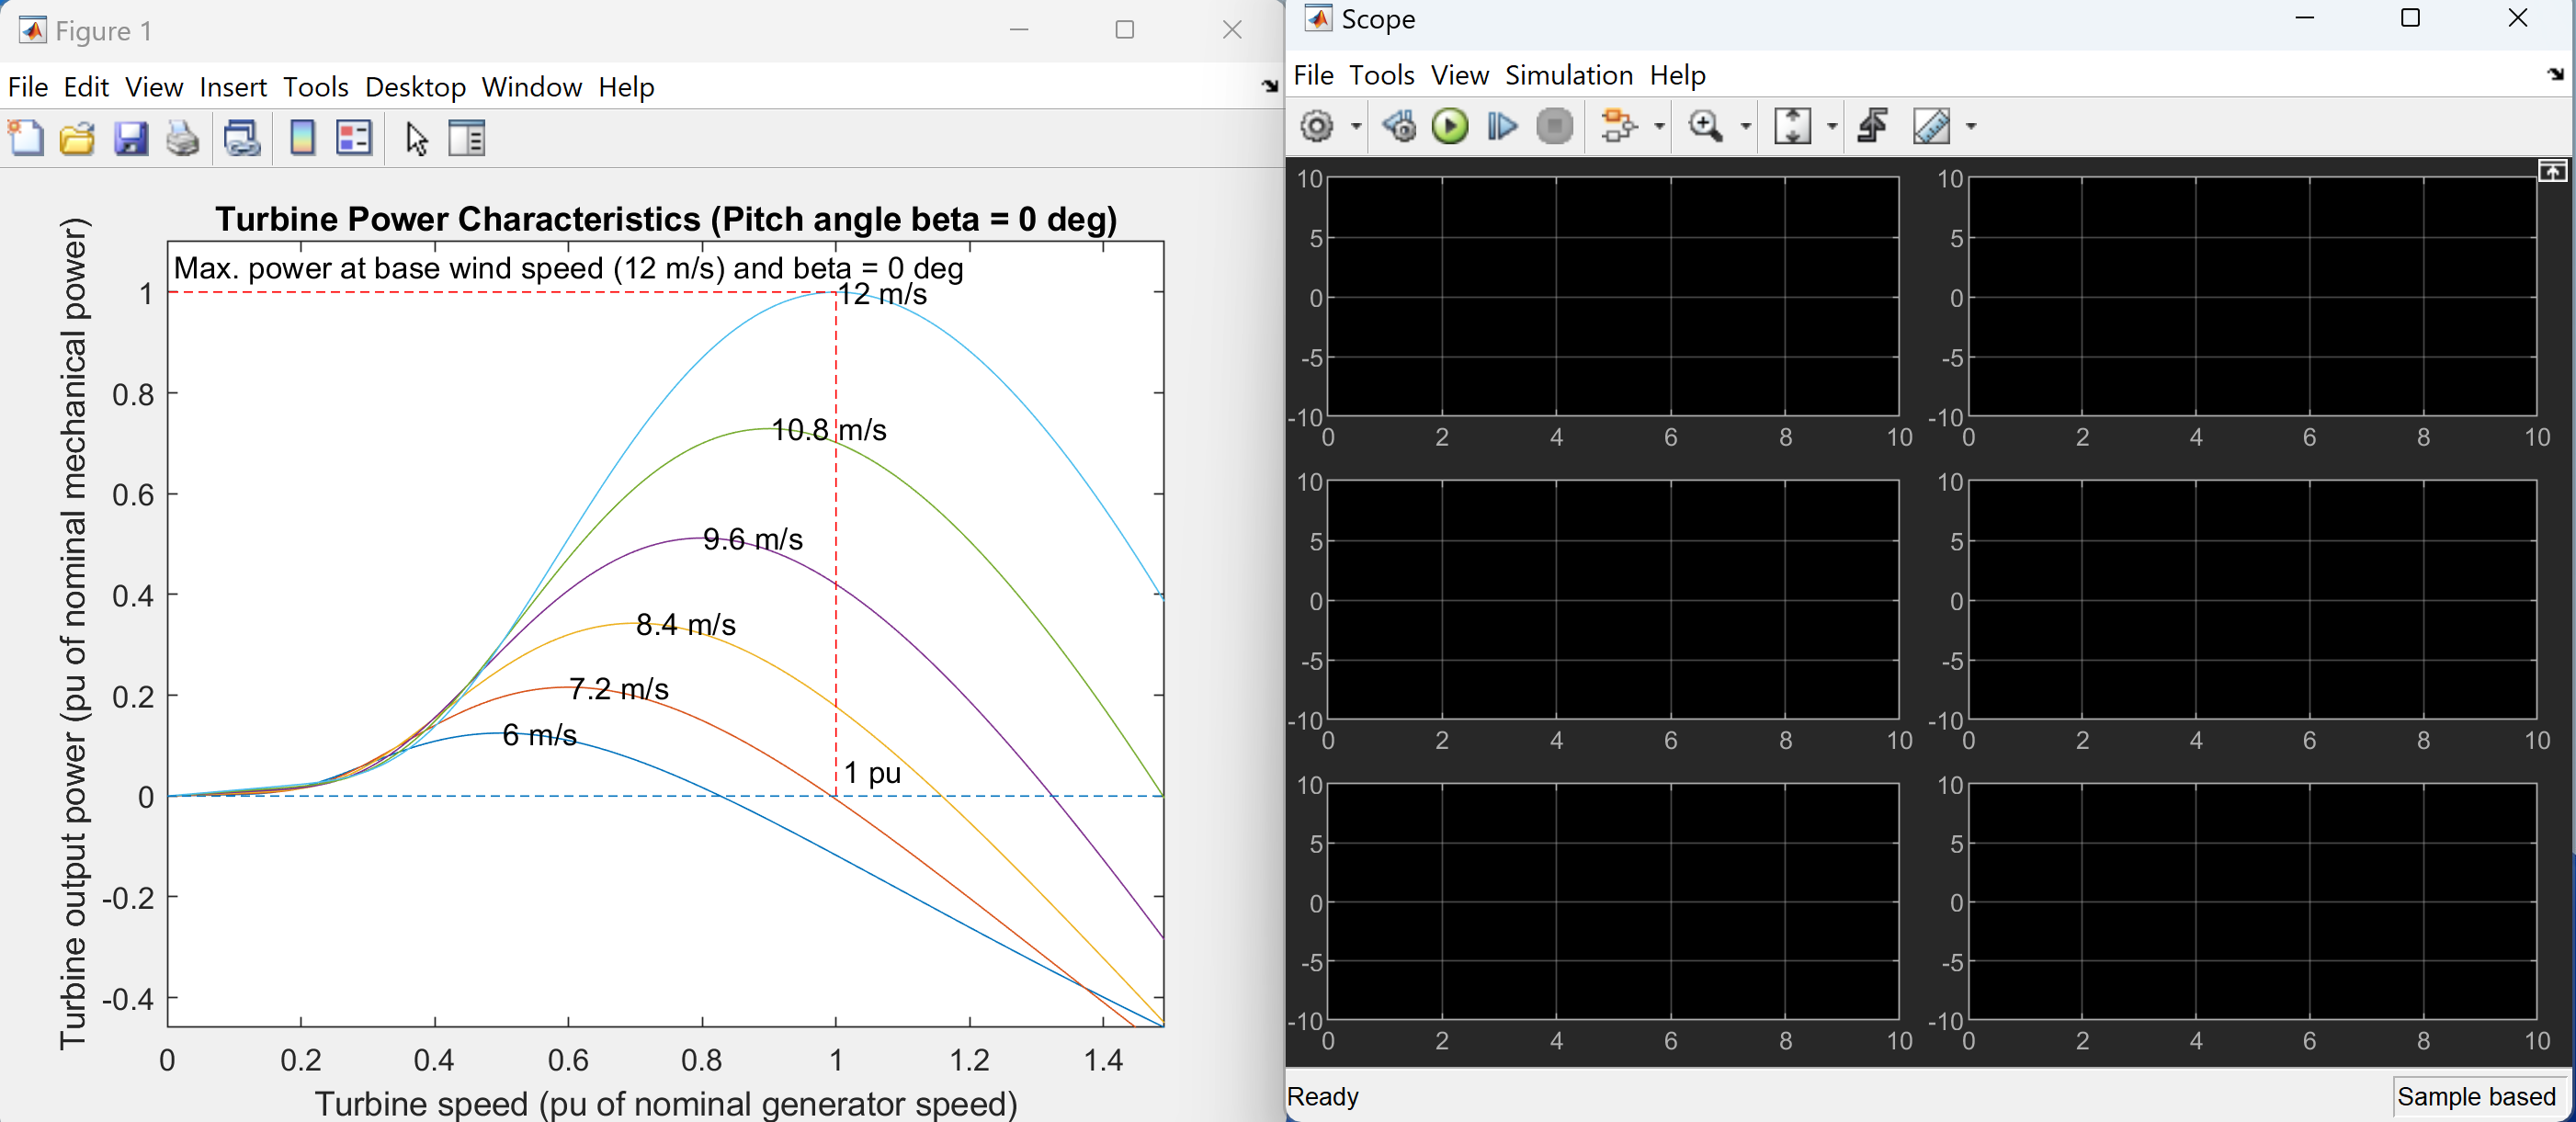Click the Scale Y-axis limits icon
This screenshot has width=2576, height=1122.
pyautogui.click(x=1791, y=127)
